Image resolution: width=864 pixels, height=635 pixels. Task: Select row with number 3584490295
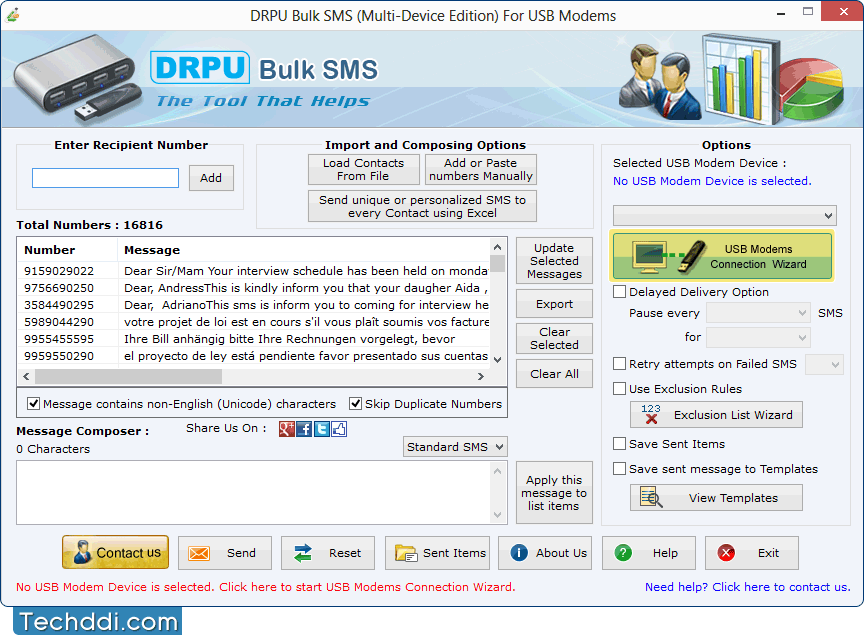click(x=254, y=305)
